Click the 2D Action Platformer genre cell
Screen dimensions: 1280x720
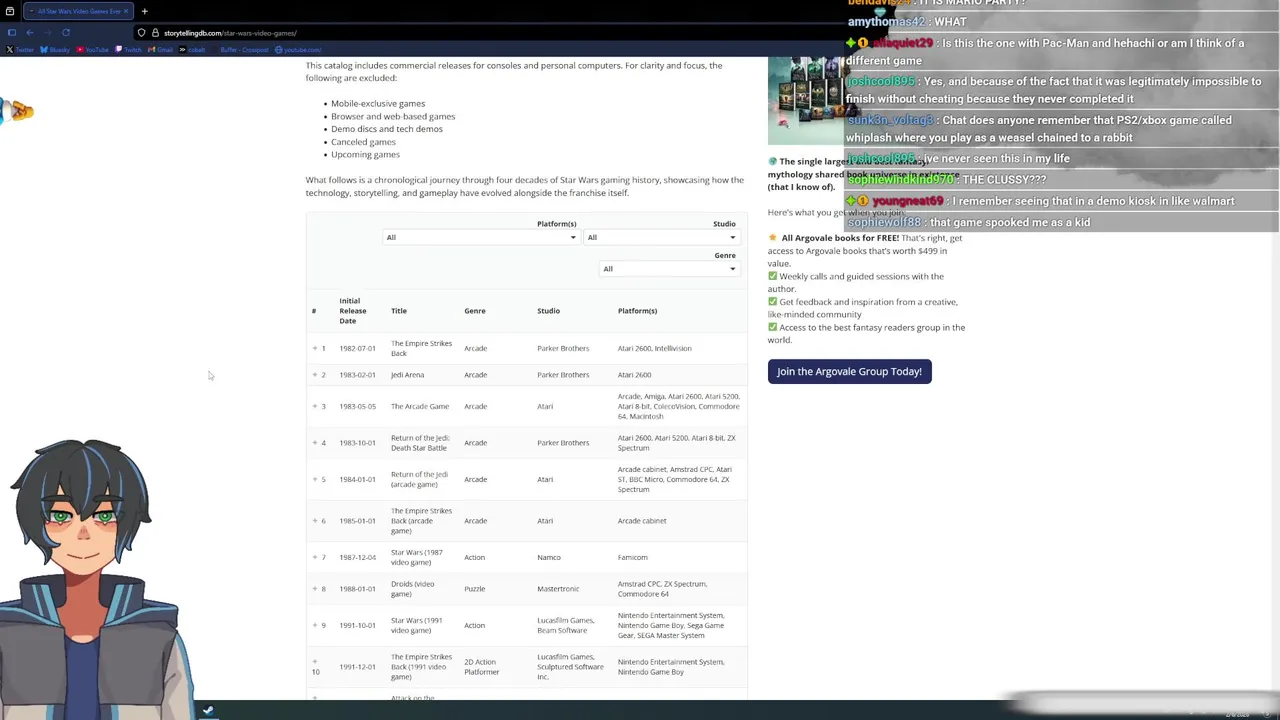pos(482,667)
